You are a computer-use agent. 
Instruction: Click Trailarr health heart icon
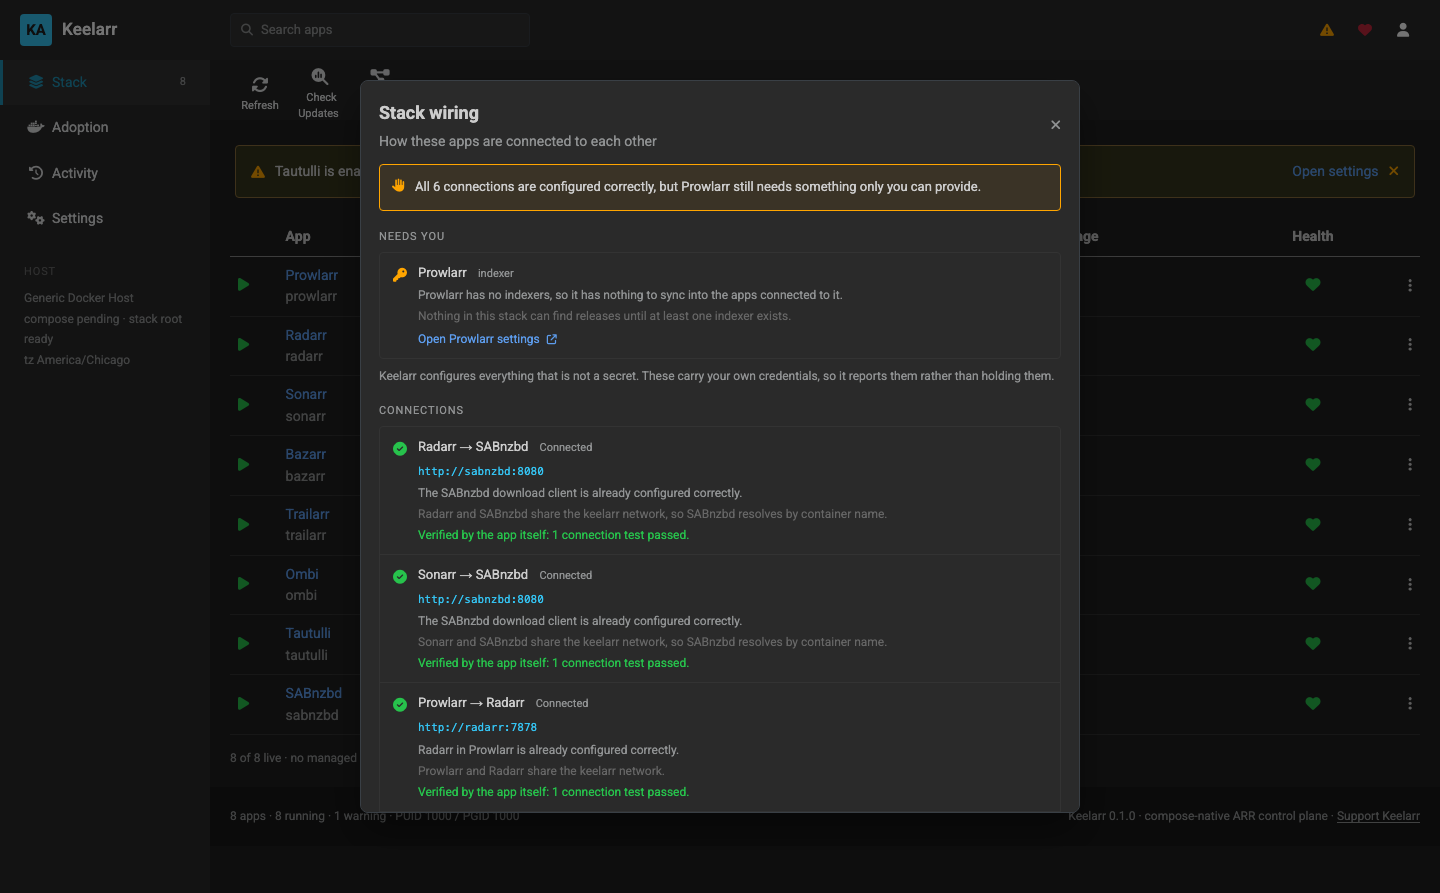tap(1313, 525)
